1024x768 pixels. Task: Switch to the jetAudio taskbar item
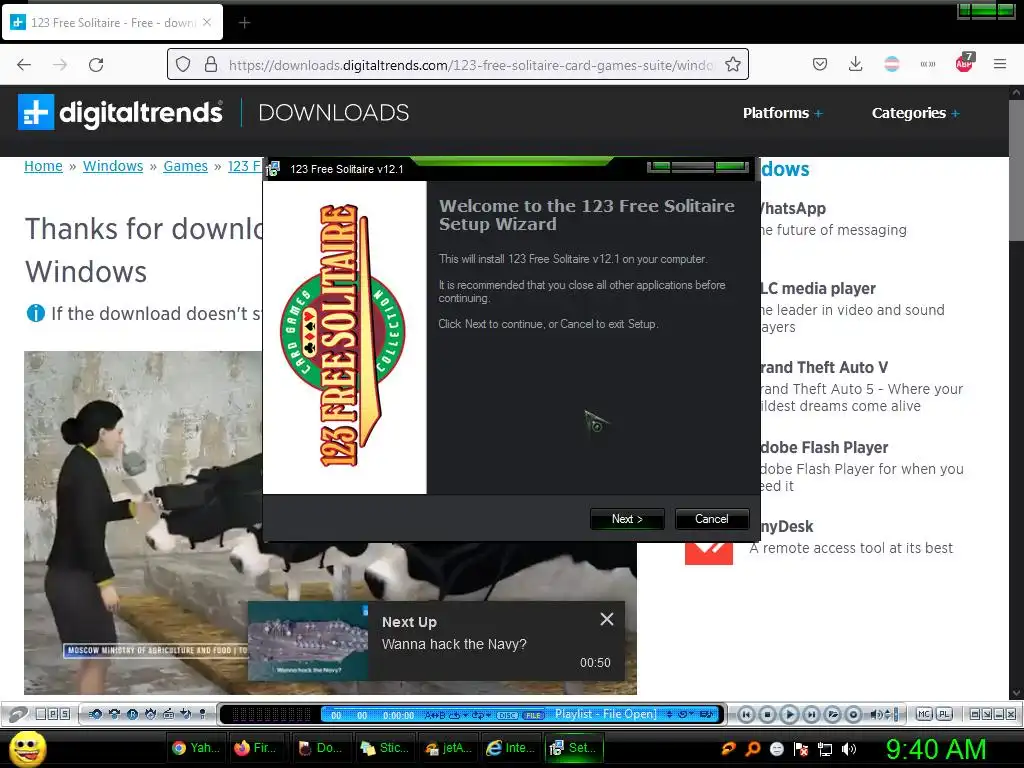pos(449,748)
